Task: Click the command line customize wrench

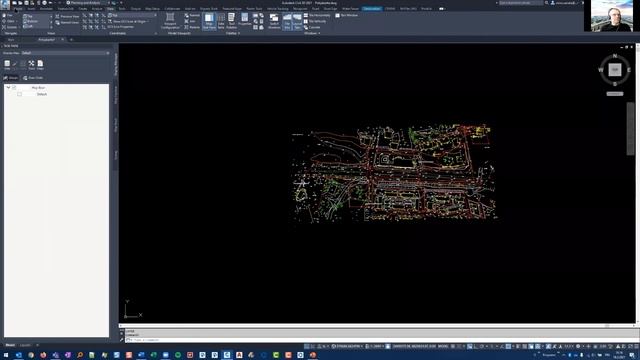Action: (122, 340)
